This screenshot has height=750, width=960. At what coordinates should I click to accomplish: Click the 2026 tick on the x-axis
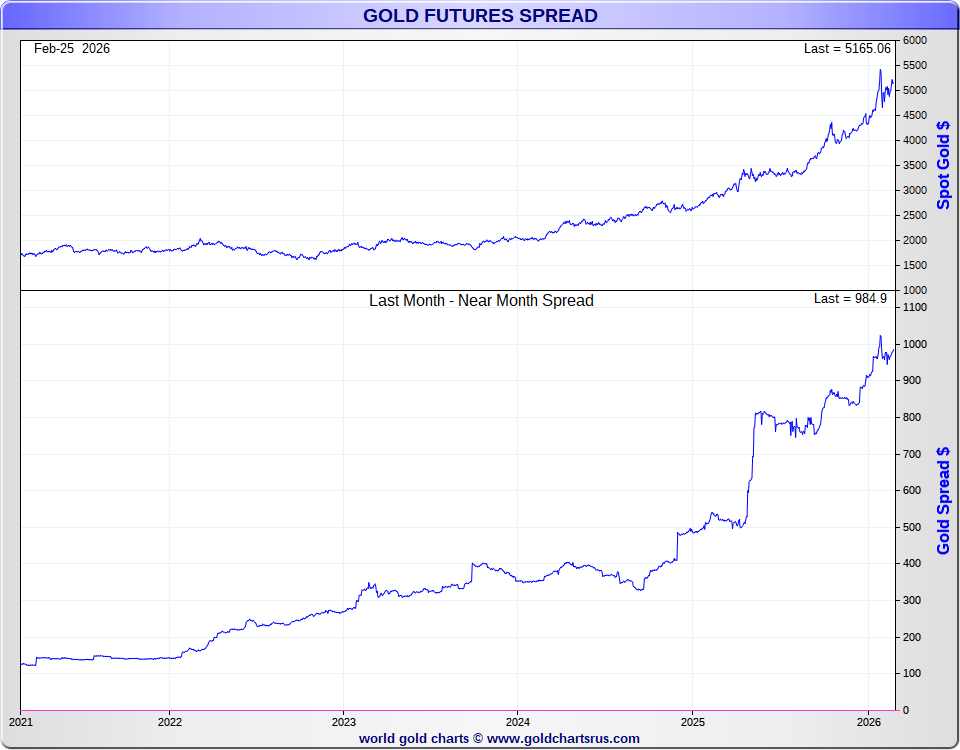tap(866, 721)
